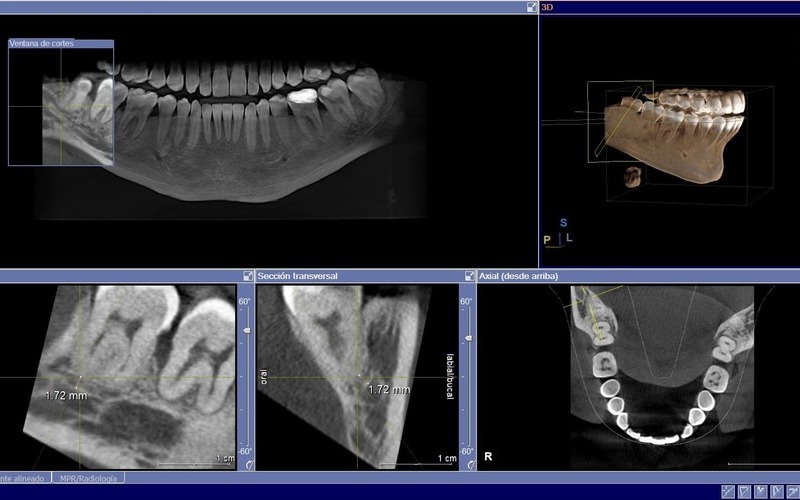Maximize the tangential slice pane
Screen dimensions: 800x500
[x=248, y=276]
